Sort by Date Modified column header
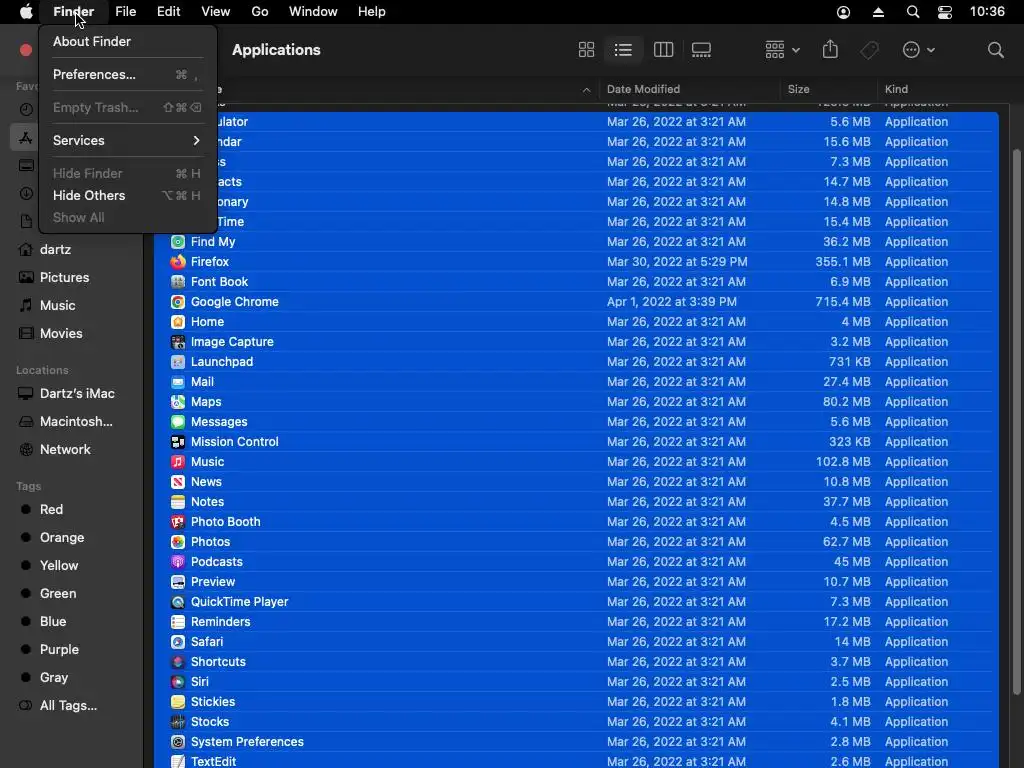The width and height of the screenshot is (1024, 768). coord(690,89)
